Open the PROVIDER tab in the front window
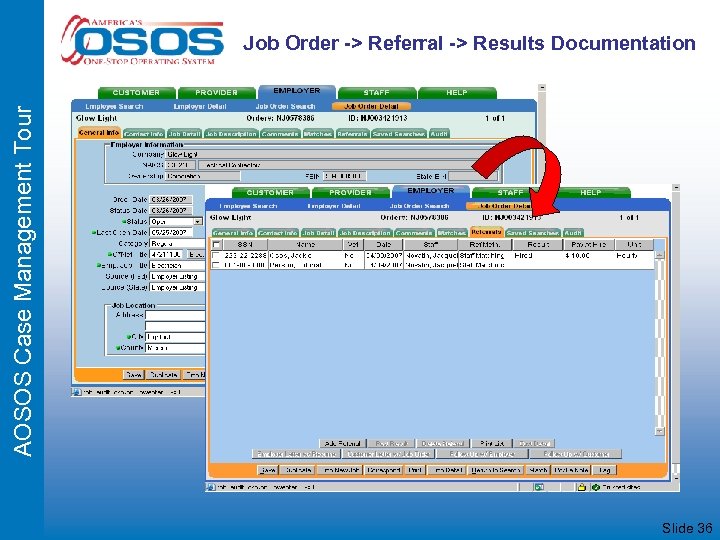The image size is (720, 540). [x=350, y=192]
